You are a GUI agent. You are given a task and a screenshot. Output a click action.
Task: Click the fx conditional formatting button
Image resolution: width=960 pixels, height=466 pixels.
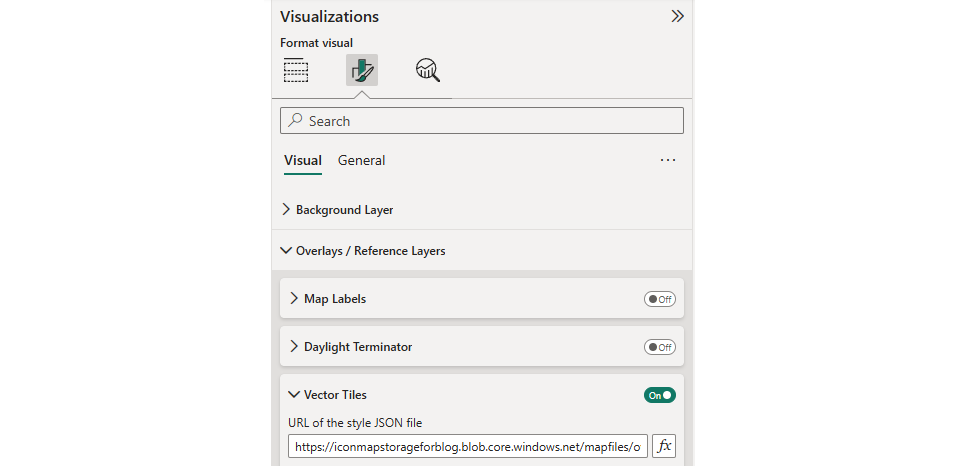(664, 446)
